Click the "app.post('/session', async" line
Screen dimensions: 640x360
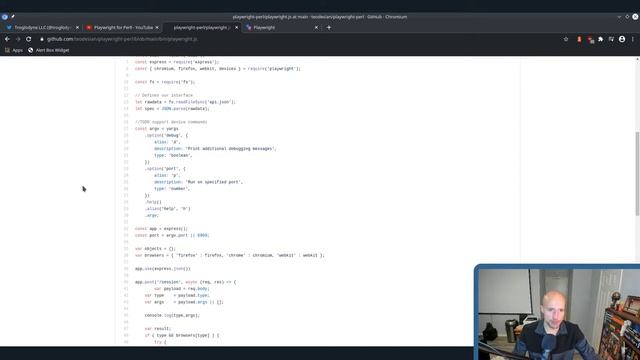tap(185, 282)
